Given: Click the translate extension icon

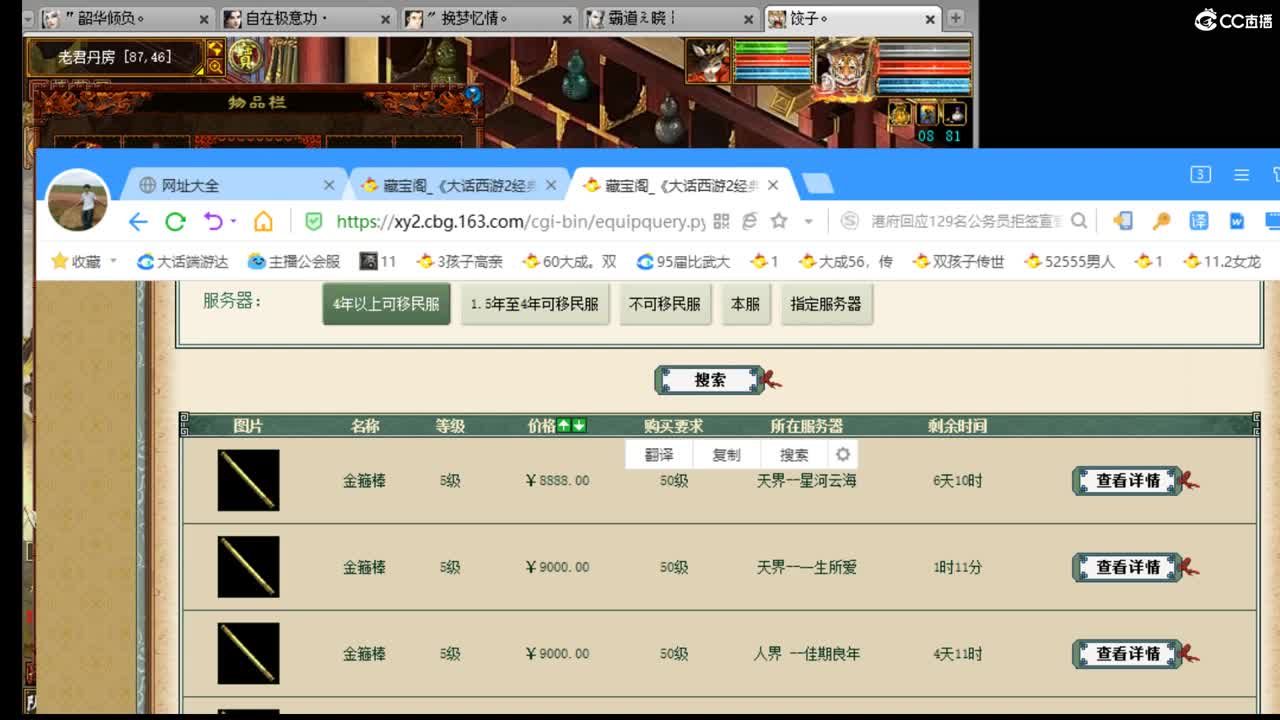Looking at the screenshot, I should tap(1198, 221).
